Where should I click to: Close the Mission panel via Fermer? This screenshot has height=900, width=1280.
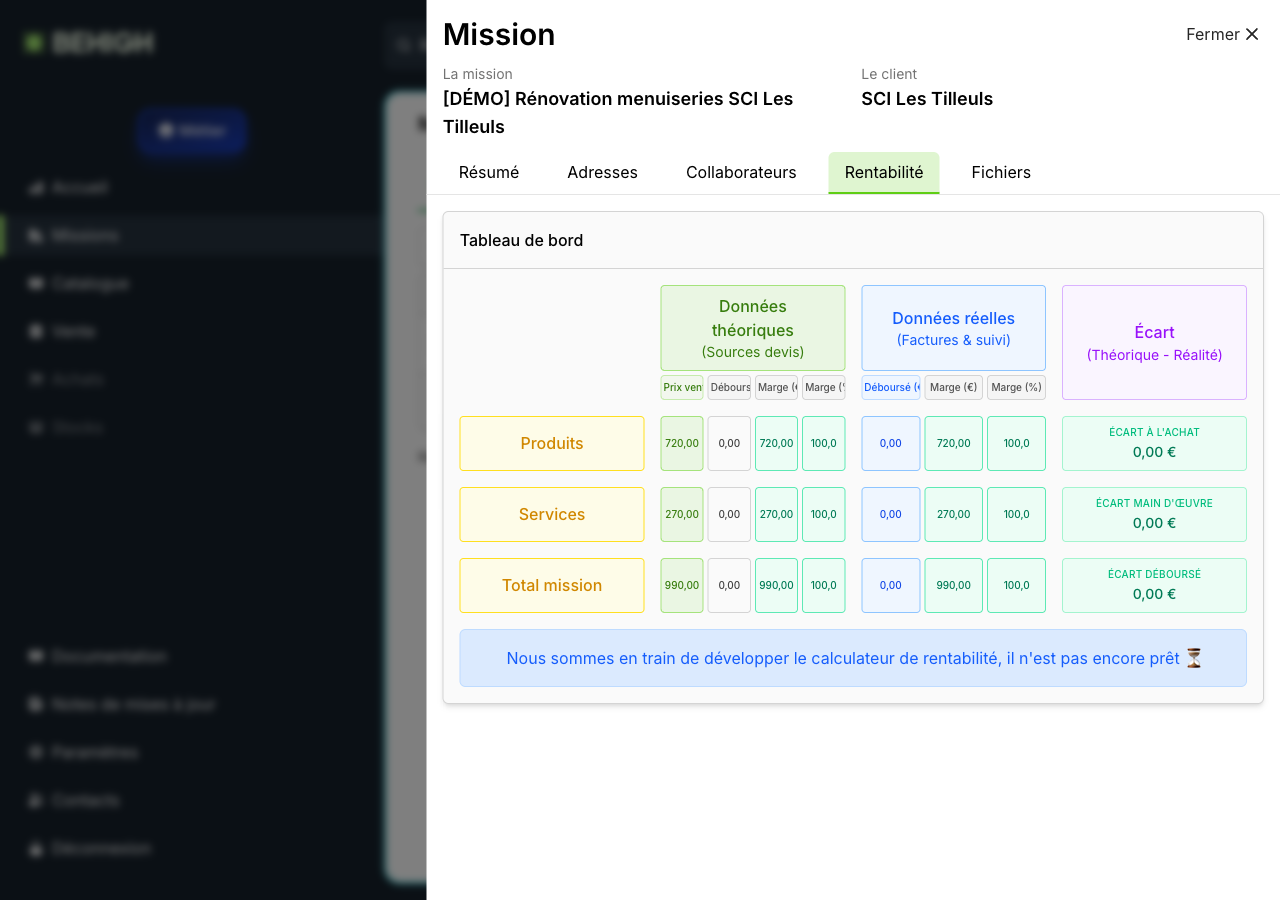1222,34
